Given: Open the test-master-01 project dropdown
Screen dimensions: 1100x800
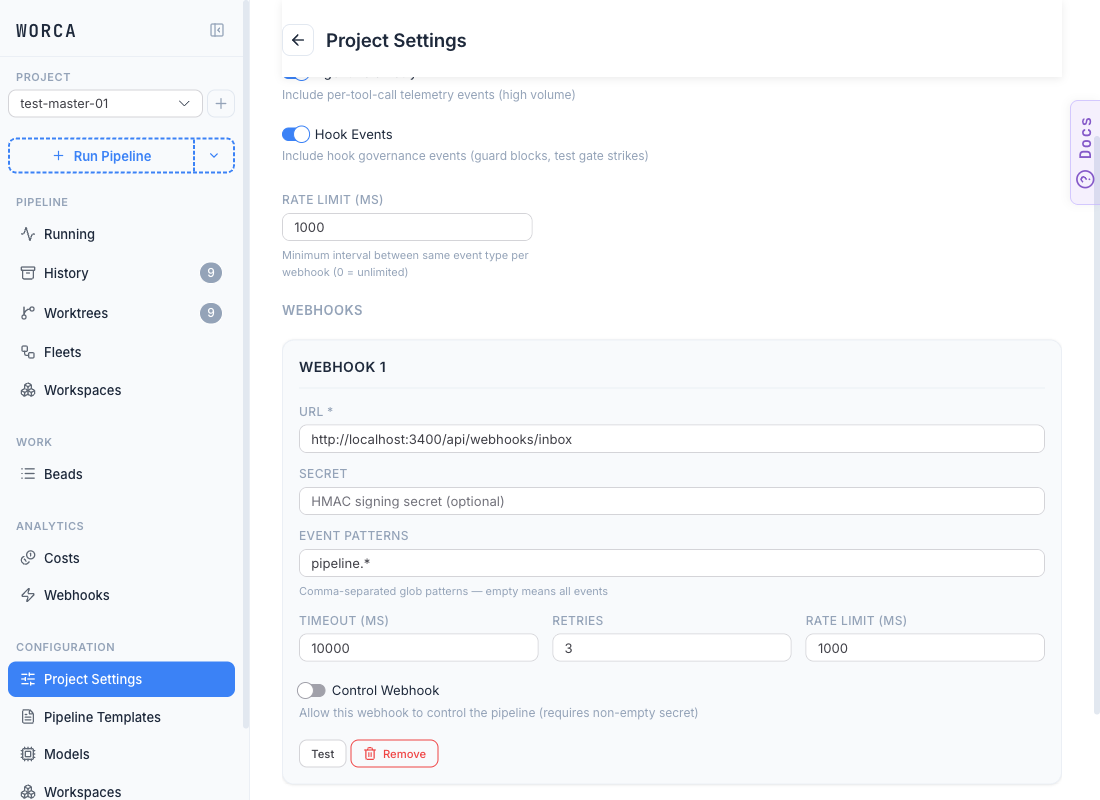Looking at the screenshot, I should [105, 104].
